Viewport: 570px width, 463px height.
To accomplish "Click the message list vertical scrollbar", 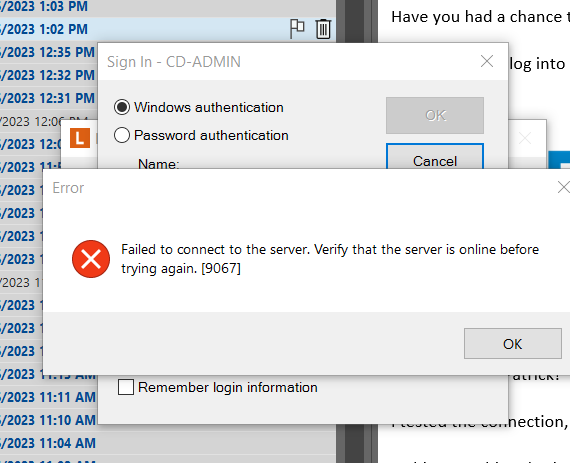I will [x=341, y=232].
